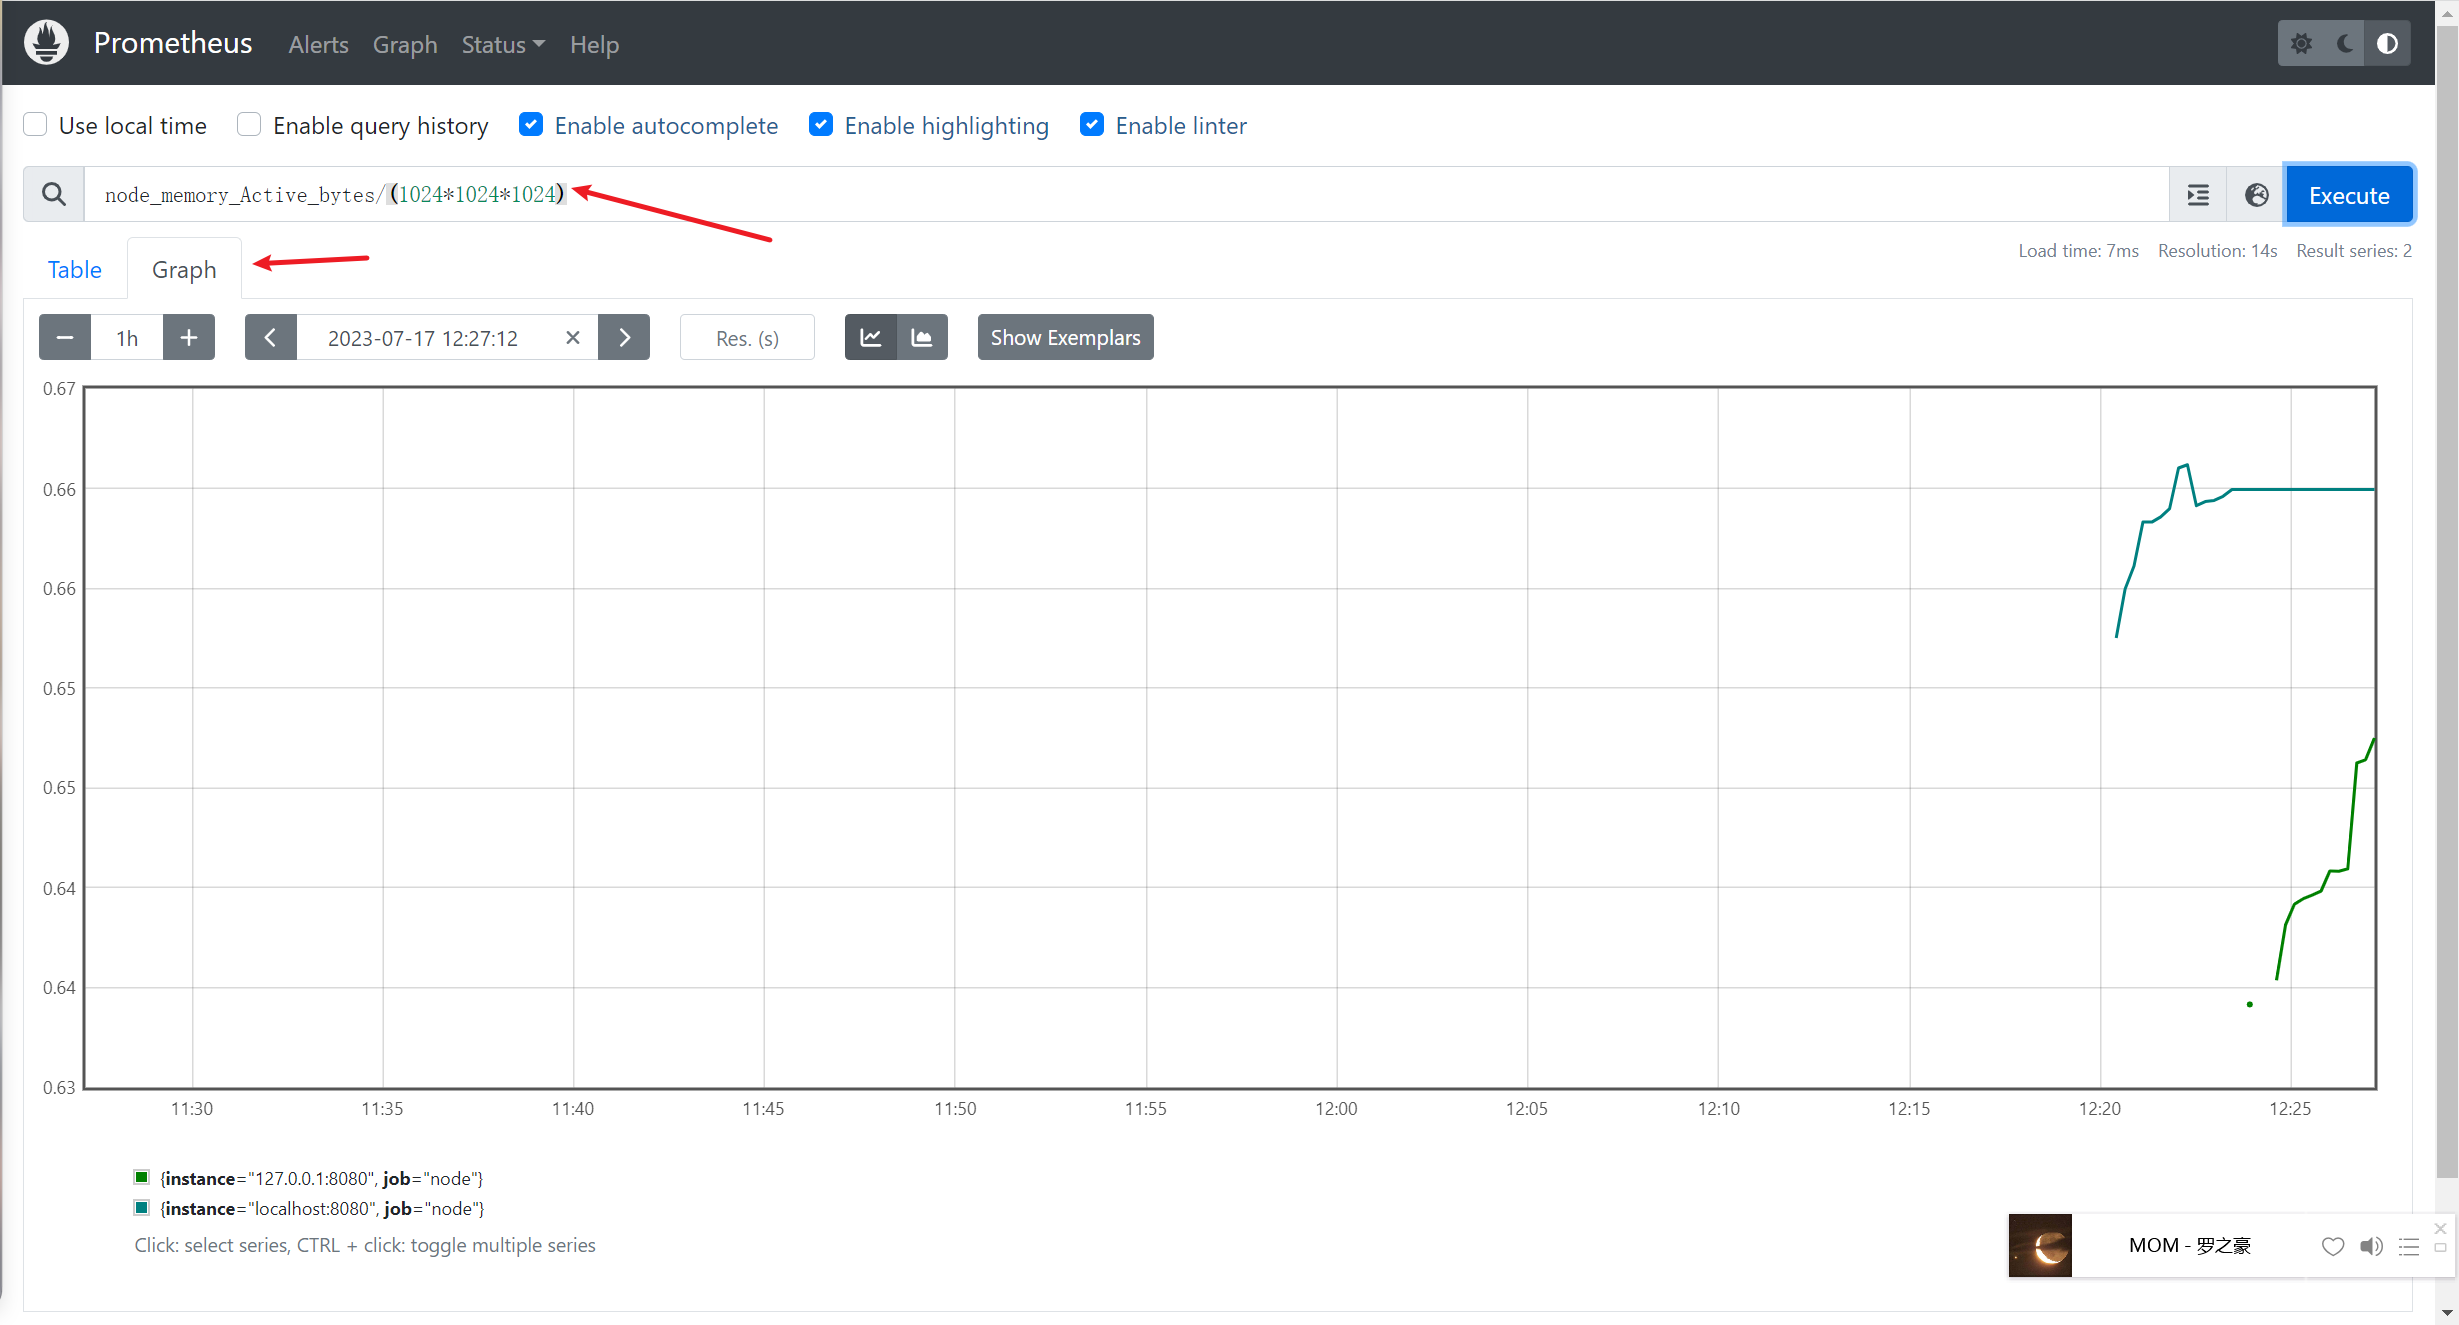This screenshot has width=2459, height=1325.
Task: Switch to light theme sun icon
Action: tap(2301, 44)
